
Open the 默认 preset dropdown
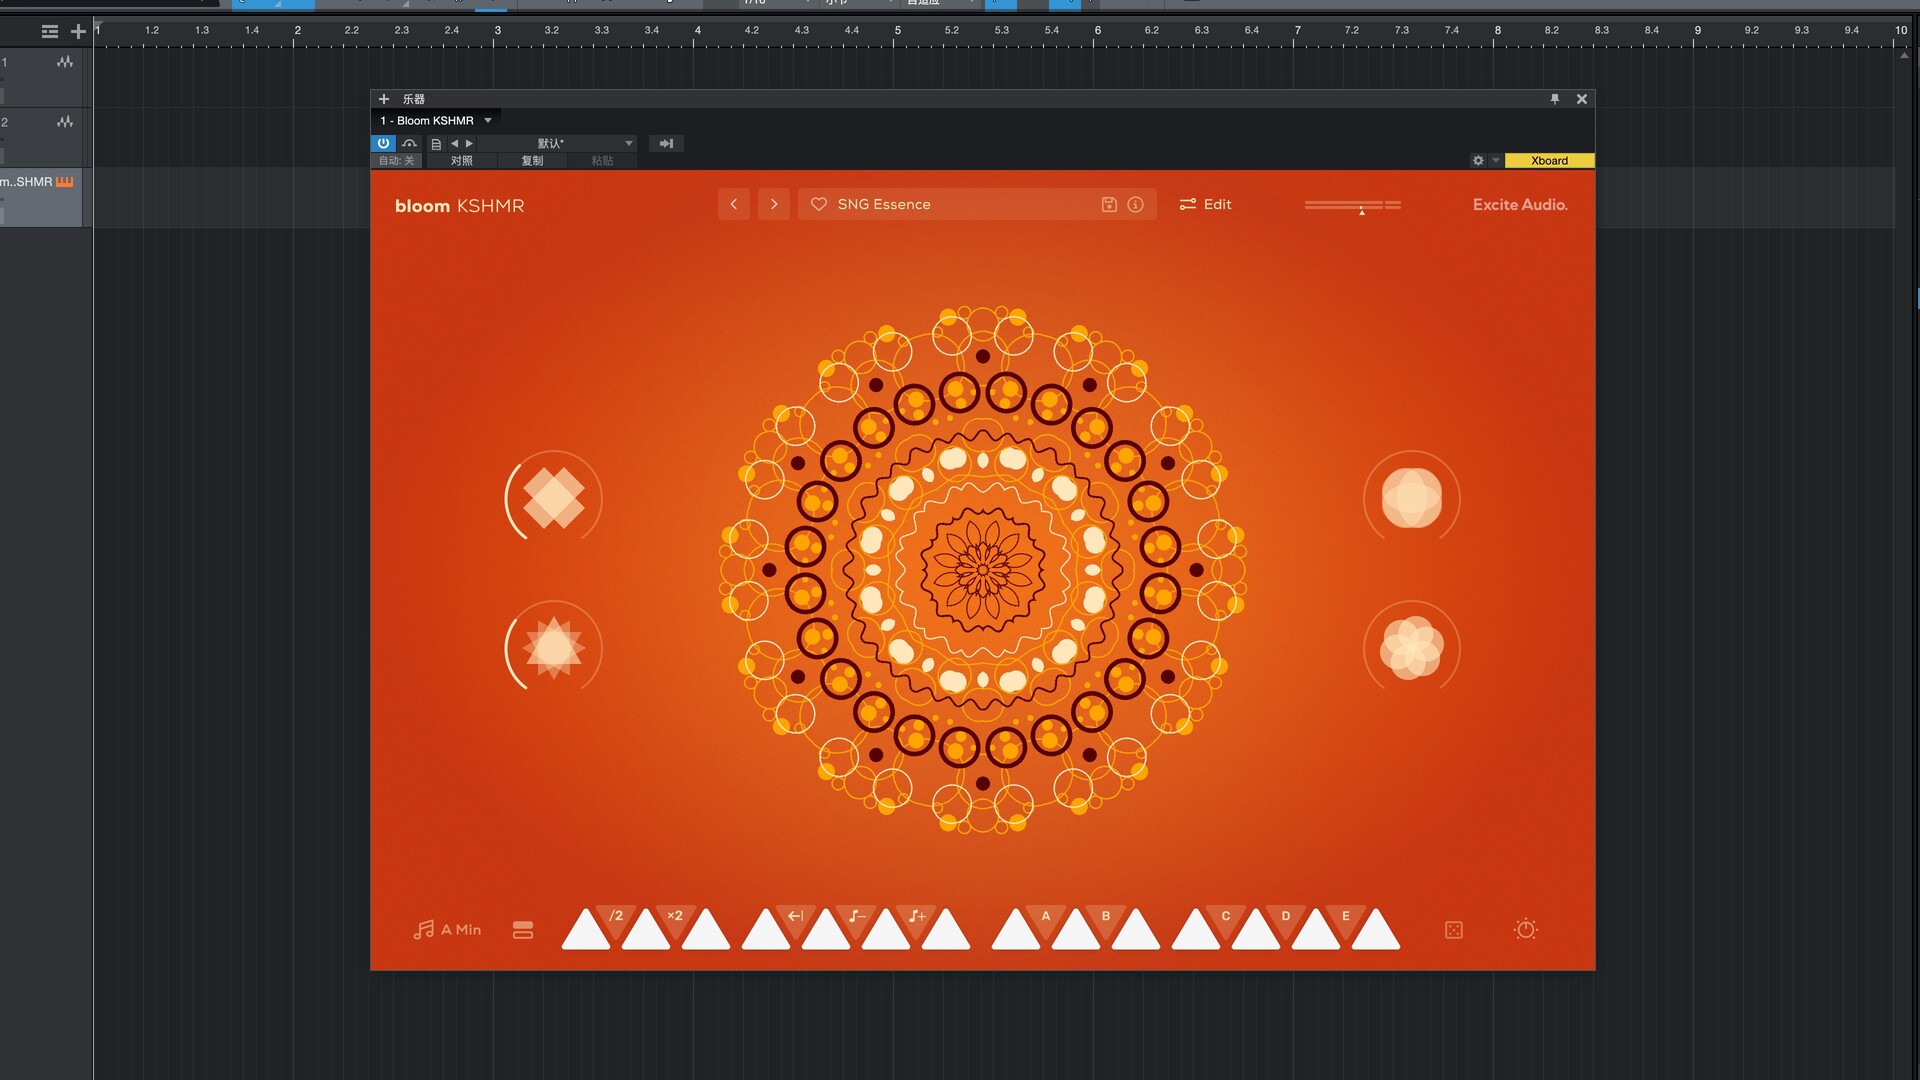[x=558, y=143]
